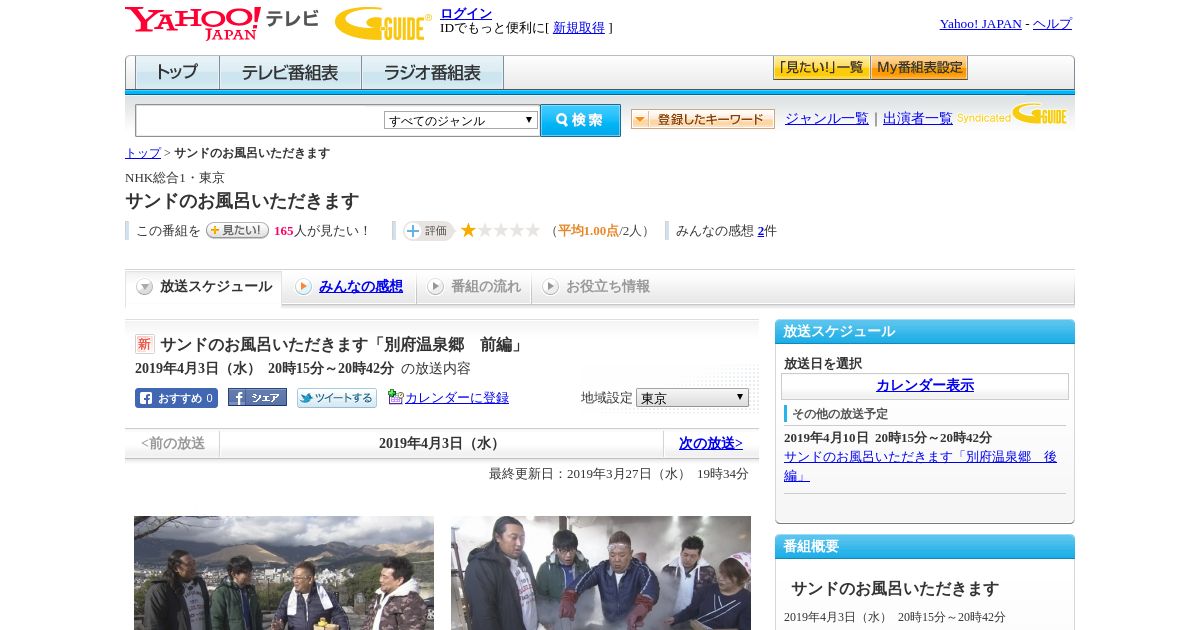
Task: Click the 平均1.00点 rating text
Action: pyautogui.click(x=588, y=231)
